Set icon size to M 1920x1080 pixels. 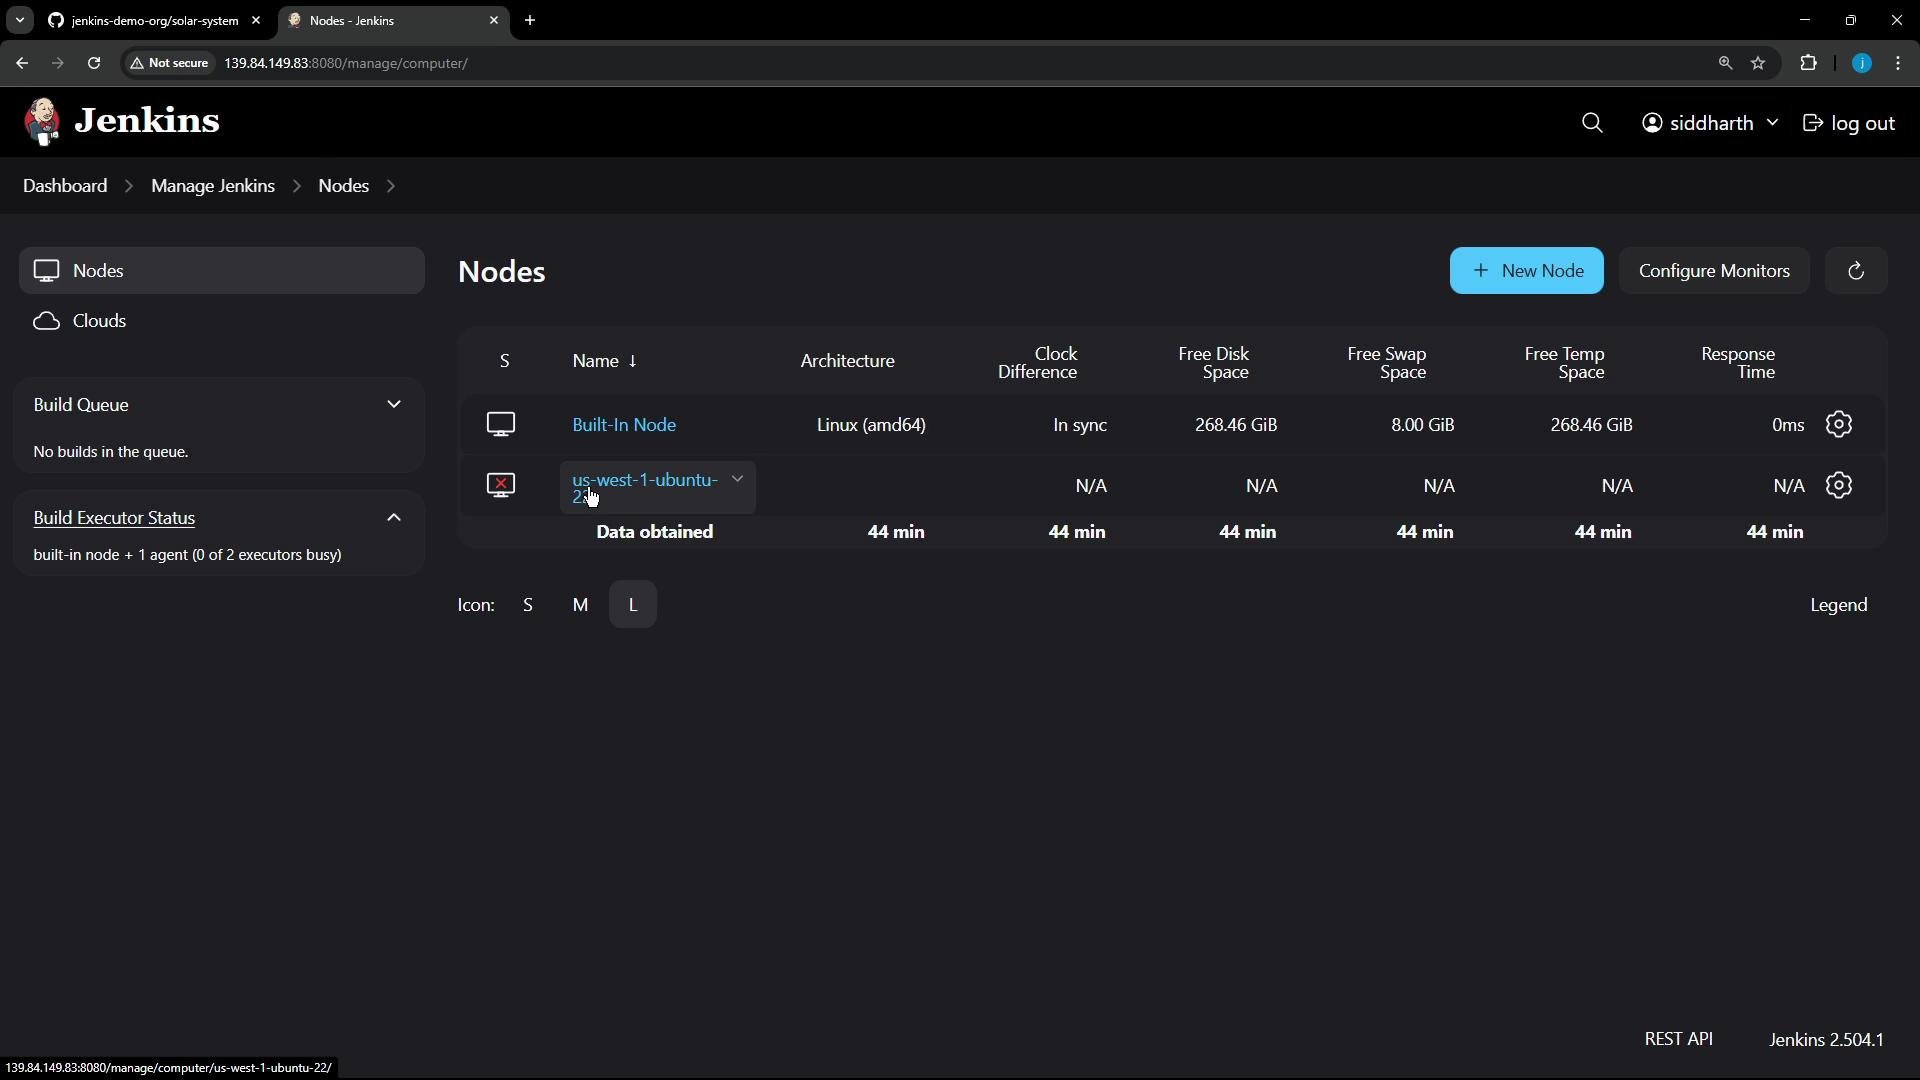(x=580, y=605)
